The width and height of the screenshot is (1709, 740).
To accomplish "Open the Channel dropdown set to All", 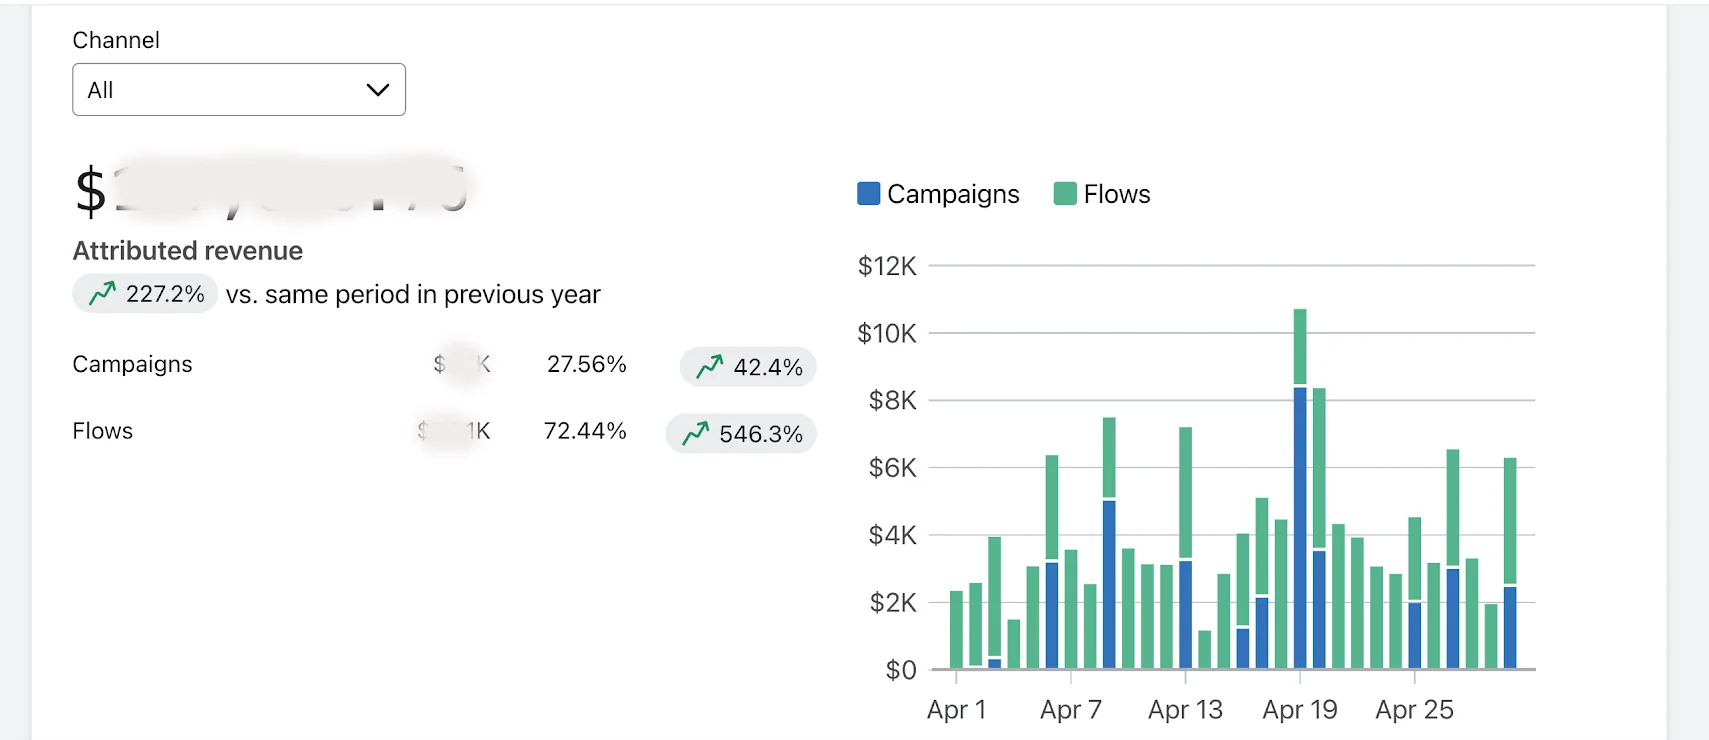I will pos(238,90).
